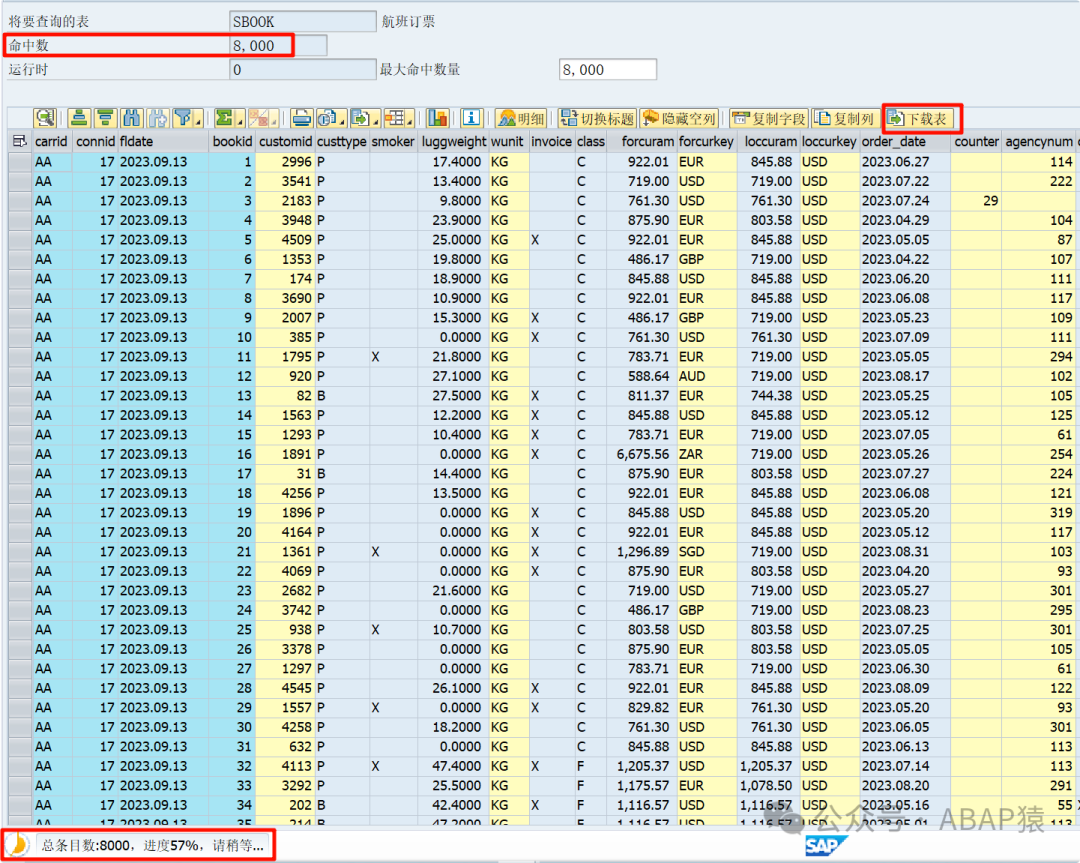Click the loading spinner icon in status bar

pyautogui.click(x=19, y=845)
